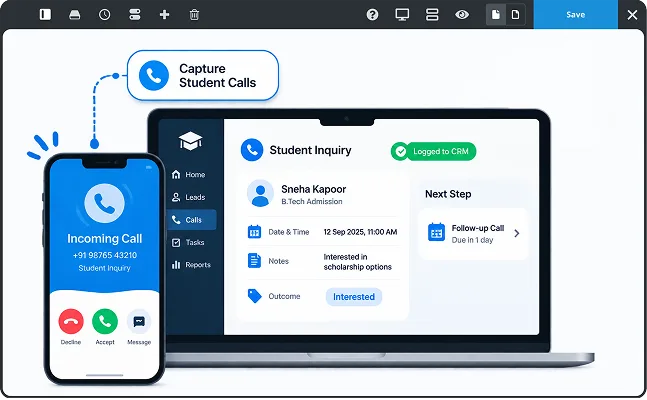Viewport: 647px width, 400px height.
Task: Click the Next Step heading
Action: point(448,194)
